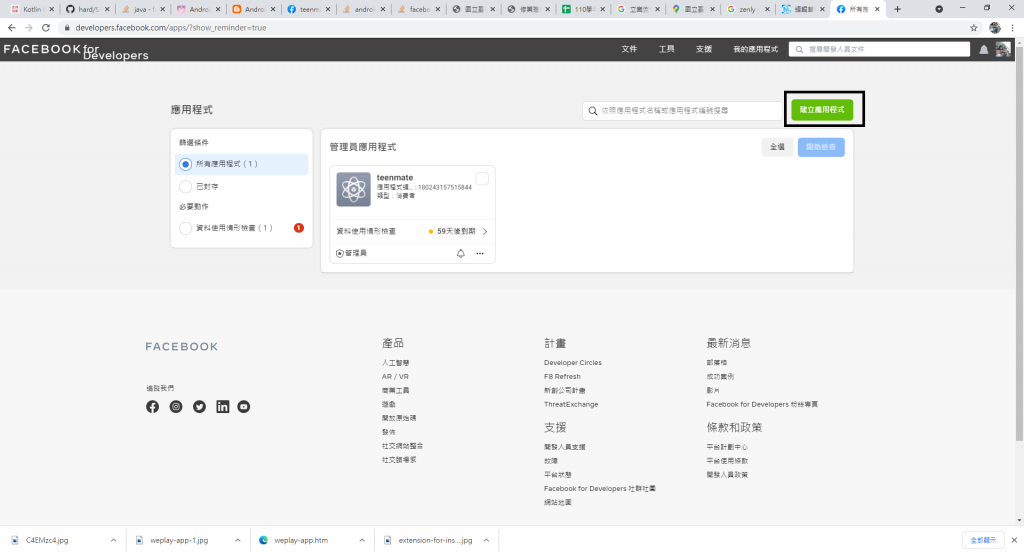This screenshot has width=1024, height=555.
Task: Open the user avatar in Facebook header
Action: click(x=1002, y=49)
